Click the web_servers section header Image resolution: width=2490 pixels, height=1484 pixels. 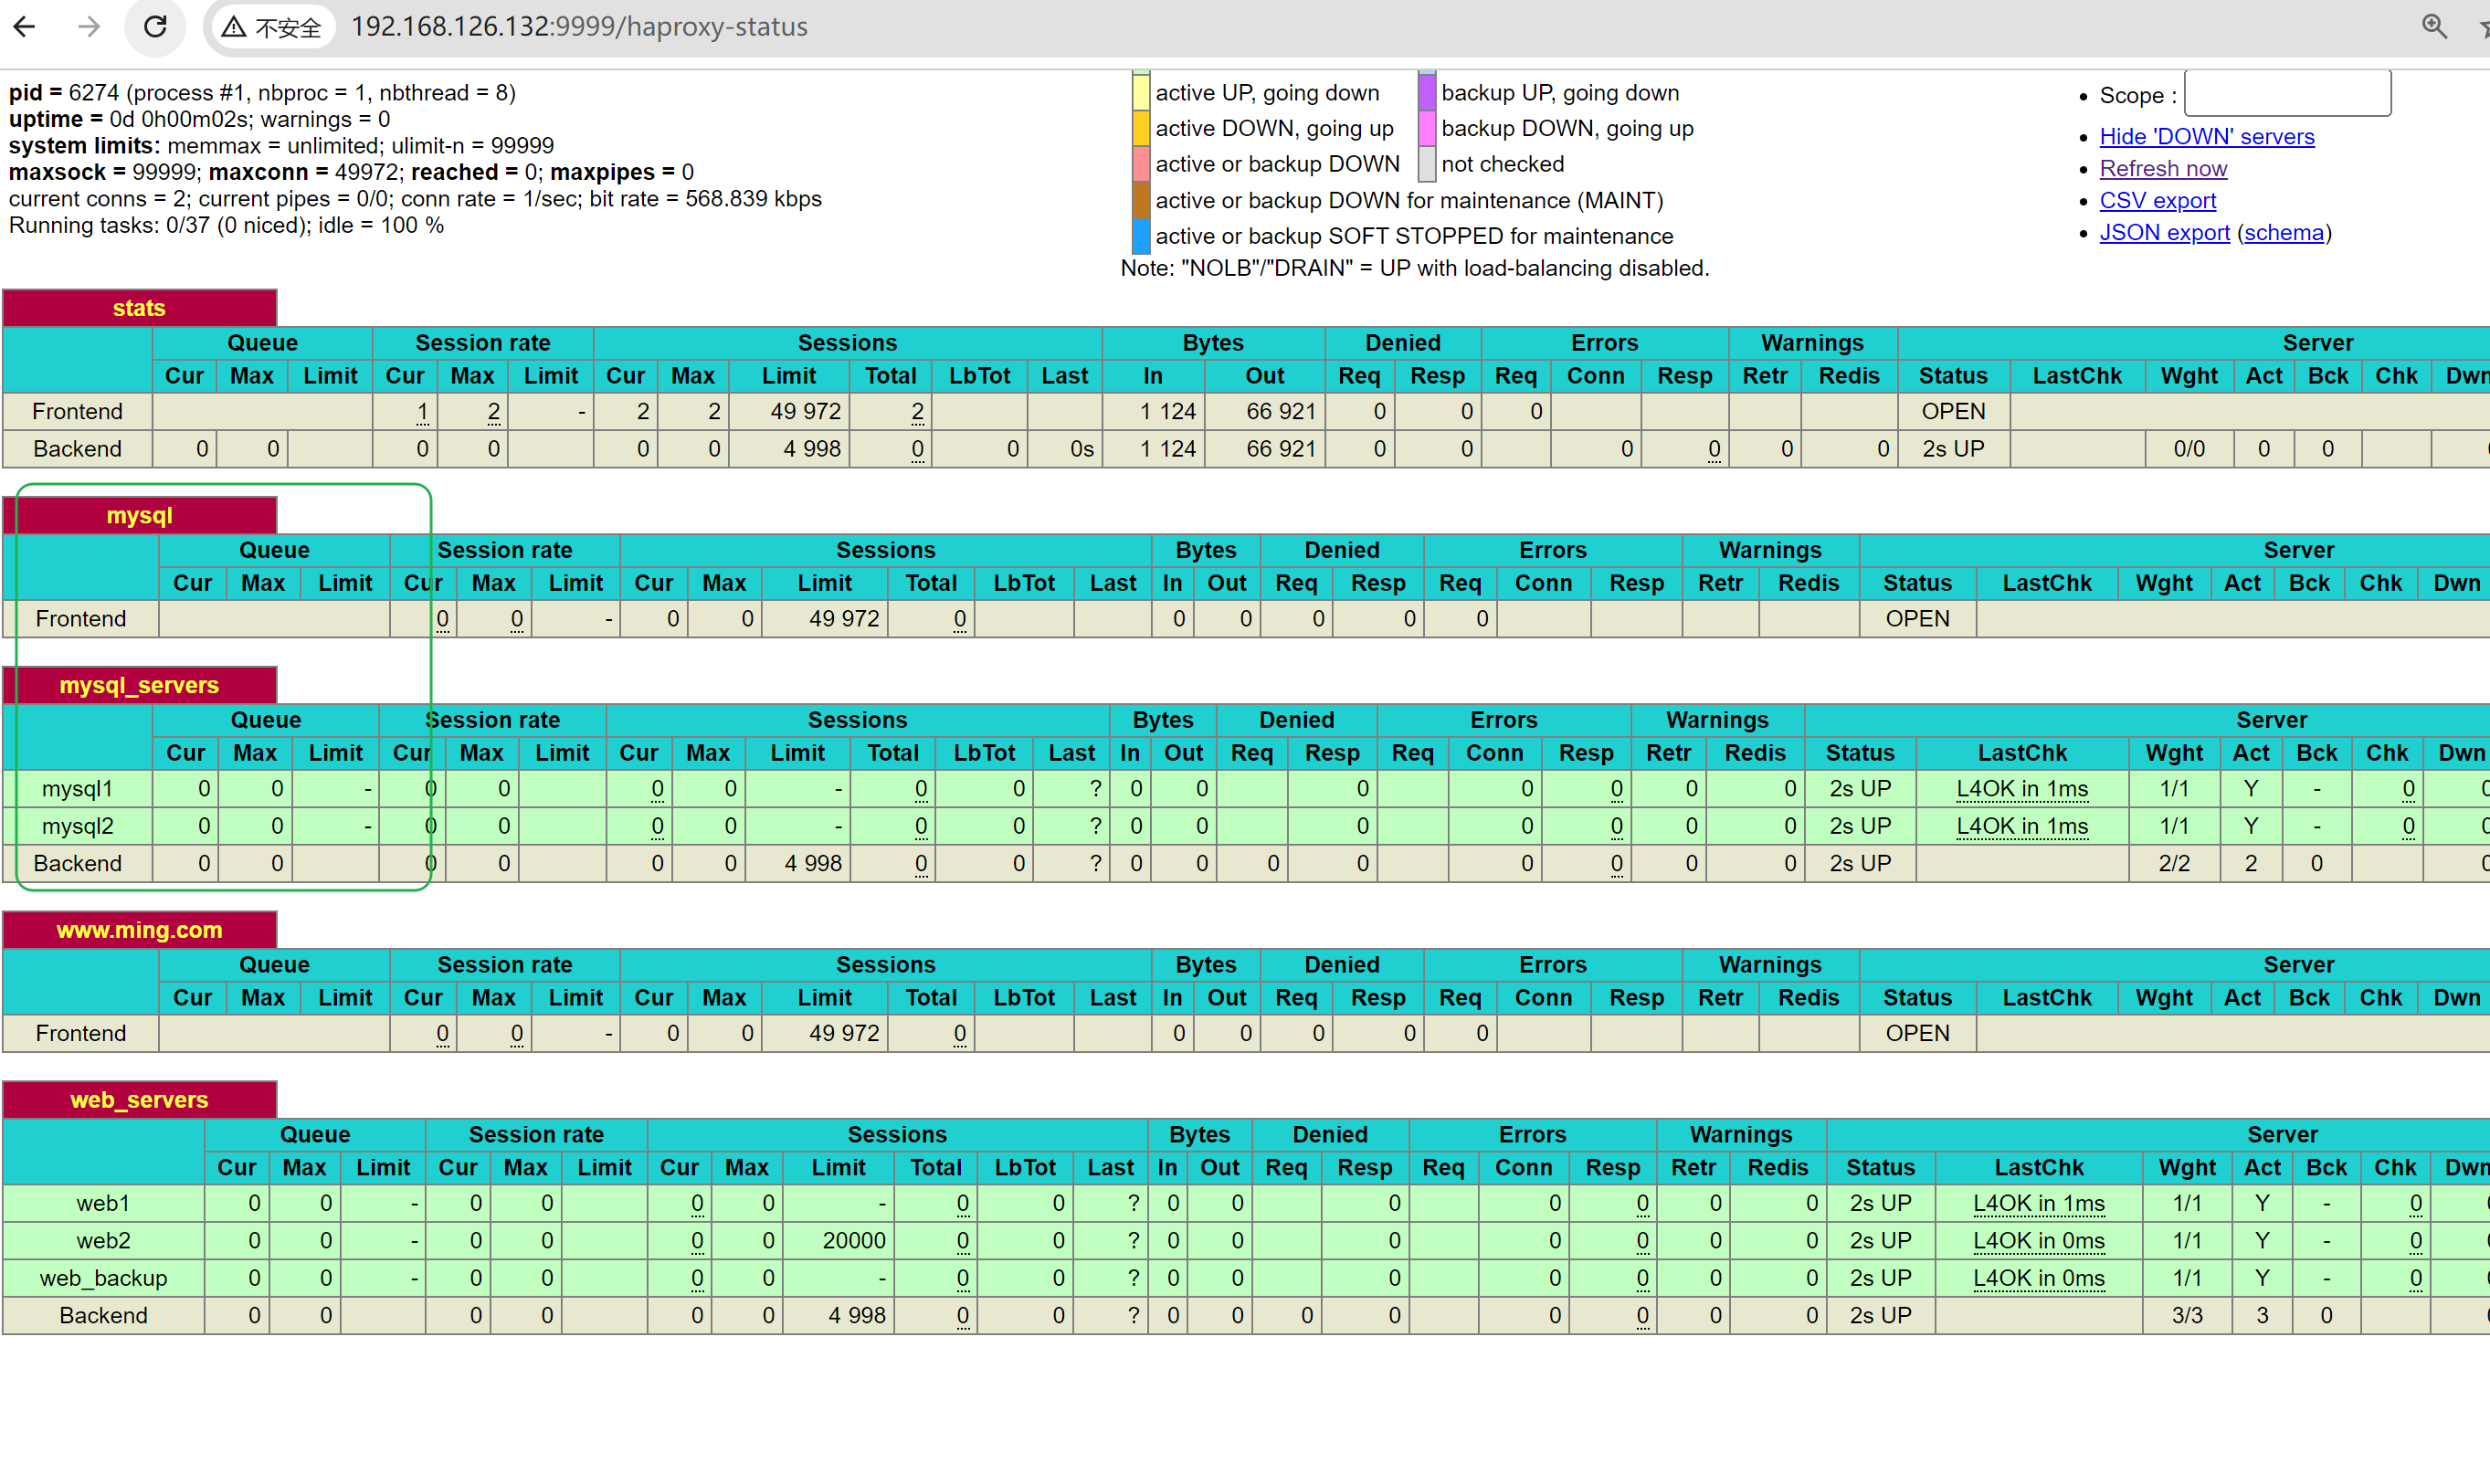click(139, 1100)
